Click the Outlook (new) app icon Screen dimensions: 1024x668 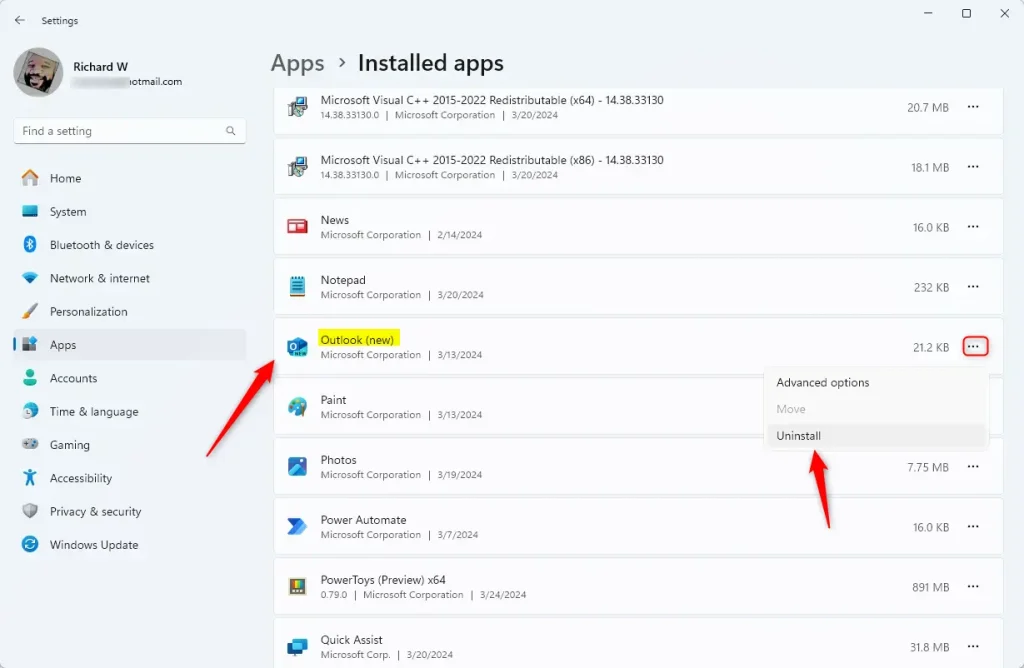(297, 347)
